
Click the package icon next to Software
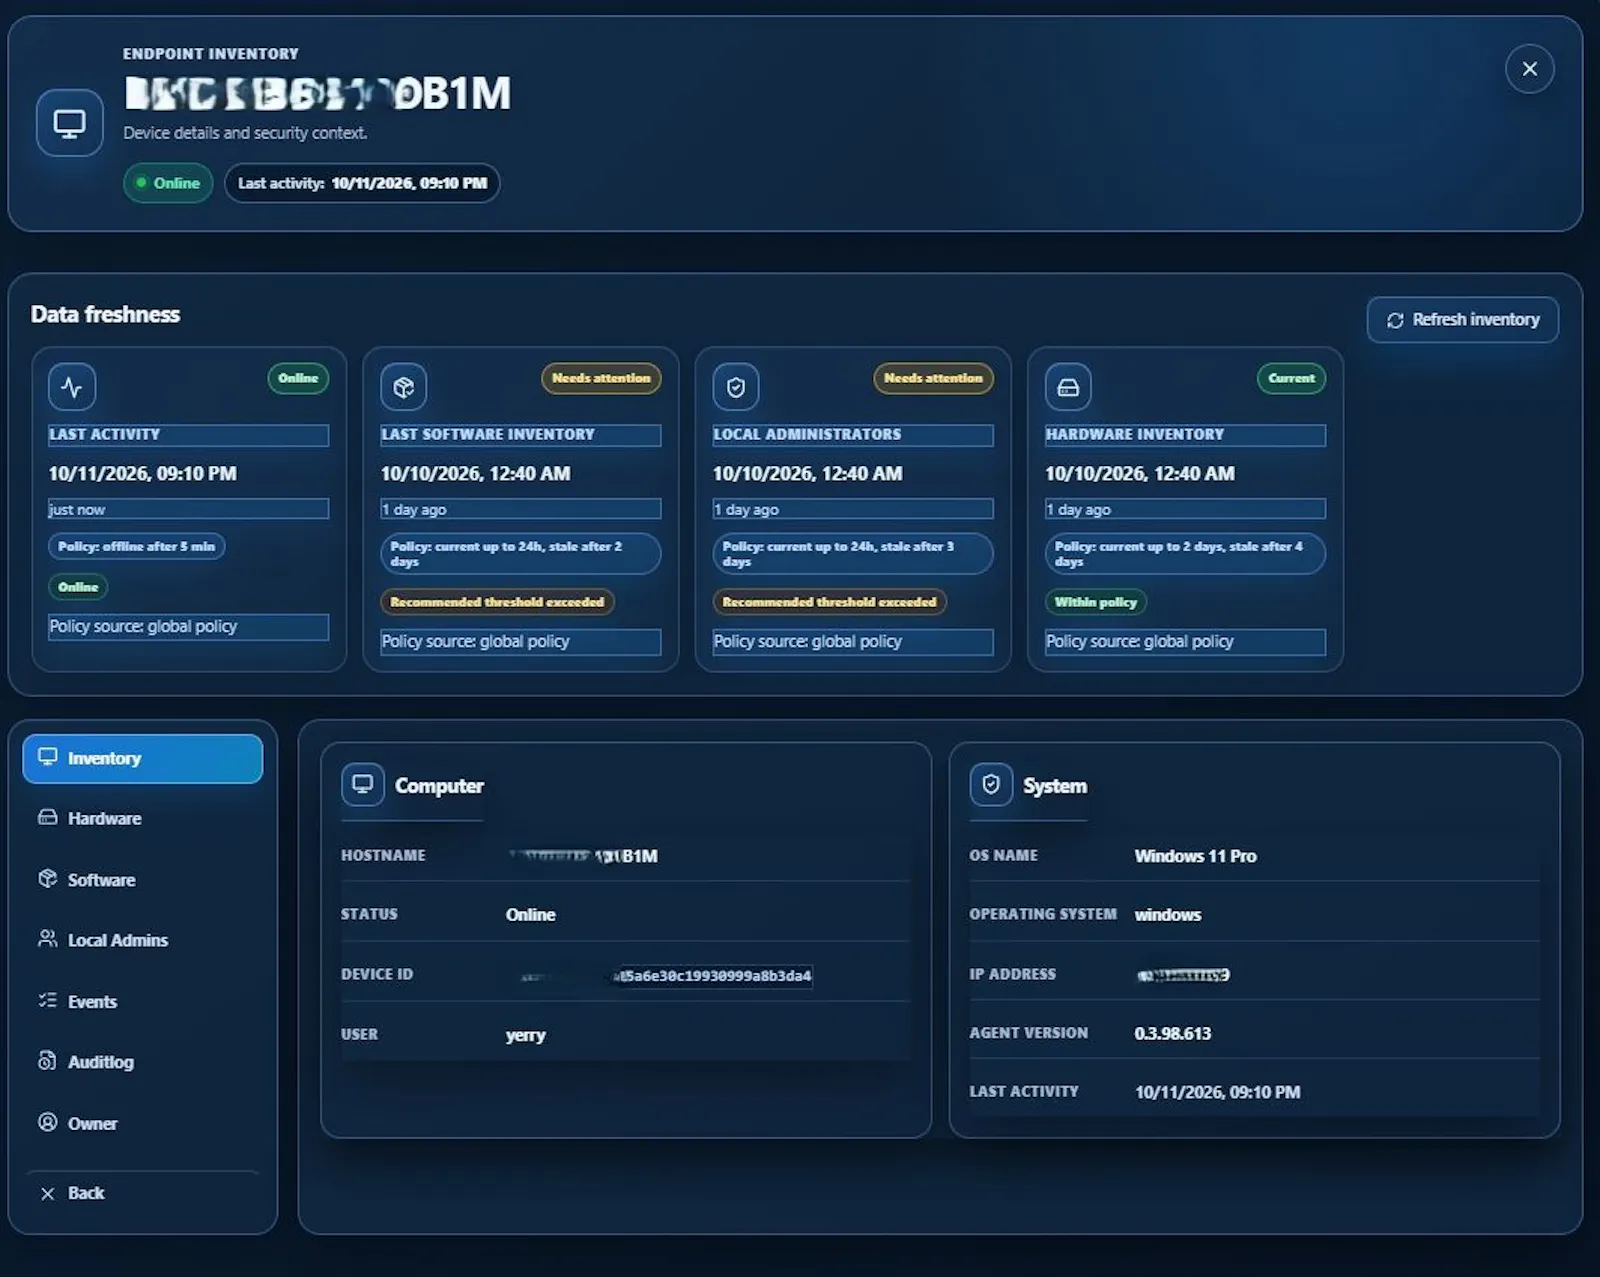click(47, 878)
